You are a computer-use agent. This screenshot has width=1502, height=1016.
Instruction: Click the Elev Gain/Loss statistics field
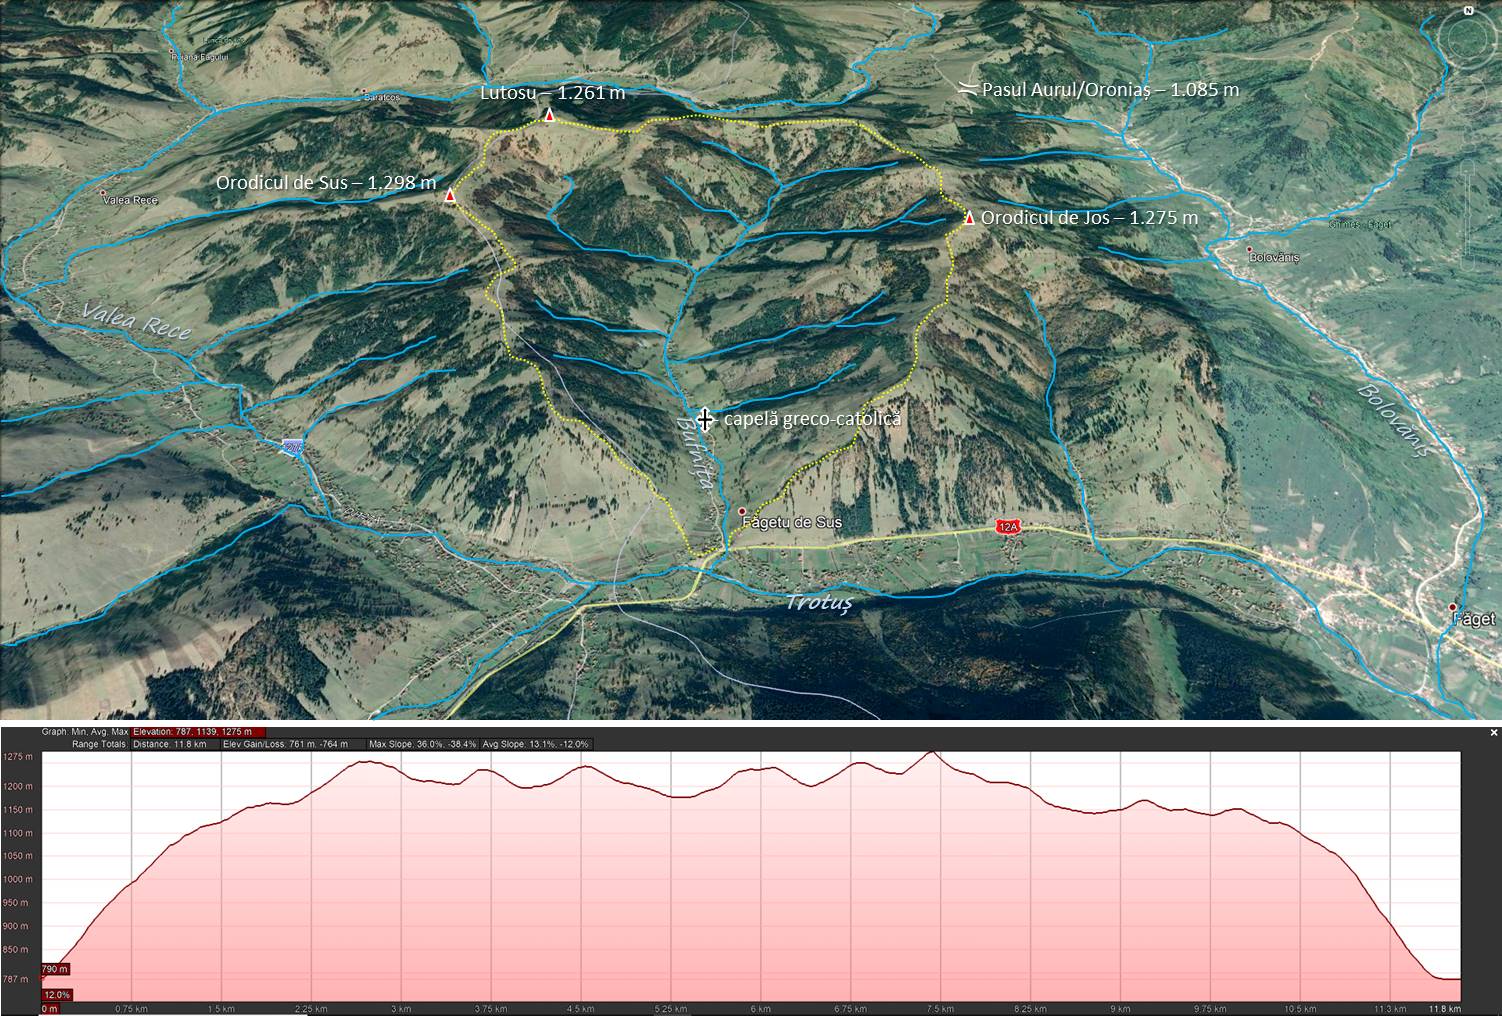(x=293, y=744)
